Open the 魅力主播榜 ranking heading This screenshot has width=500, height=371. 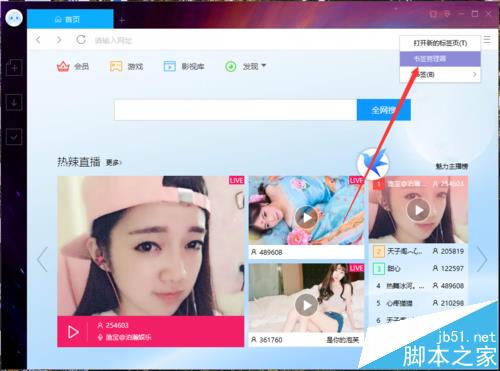click(452, 166)
